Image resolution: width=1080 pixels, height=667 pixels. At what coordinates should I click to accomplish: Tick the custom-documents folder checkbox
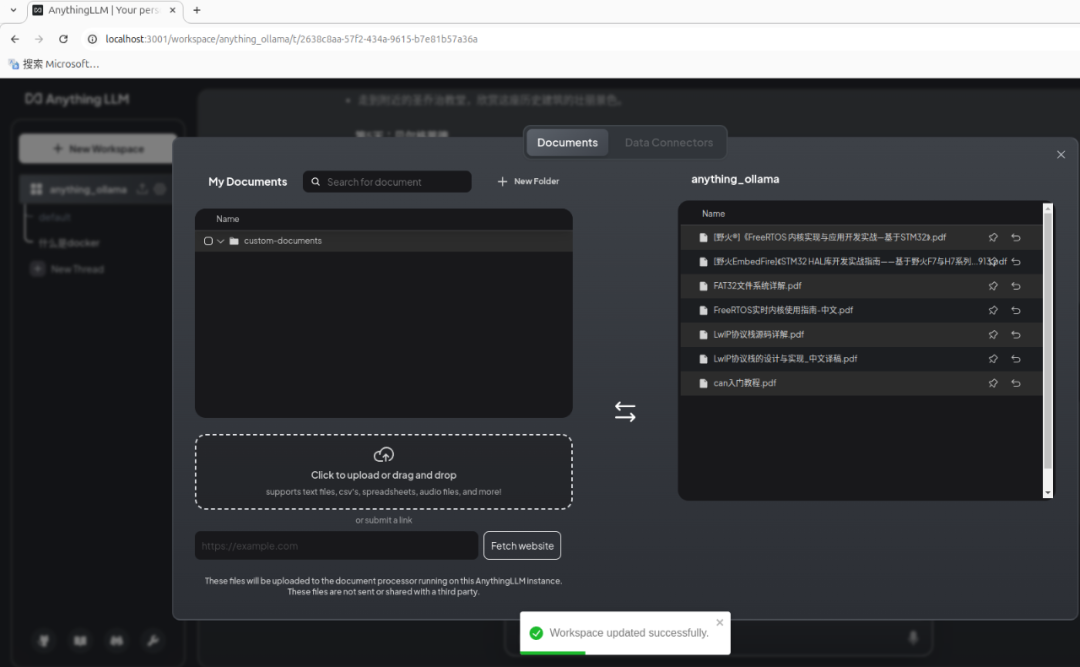coord(208,241)
